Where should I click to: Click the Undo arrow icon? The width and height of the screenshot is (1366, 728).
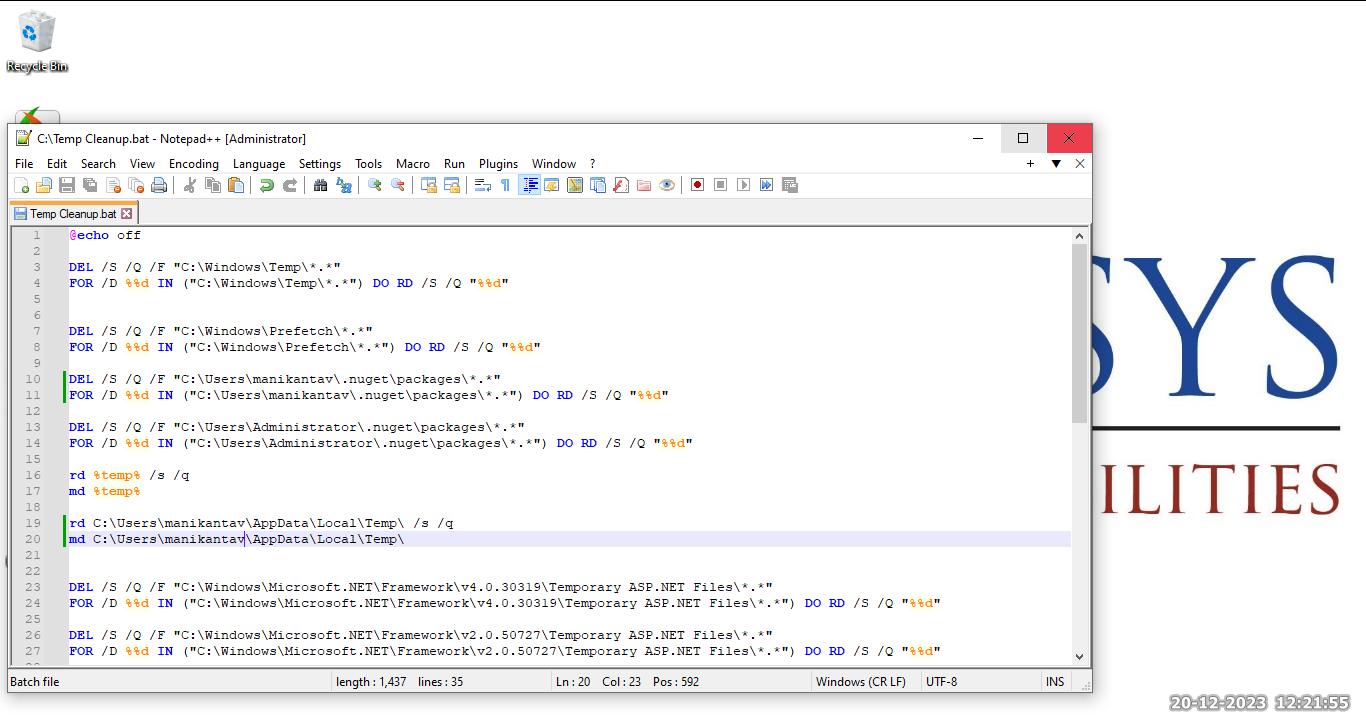[x=267, y=185]
